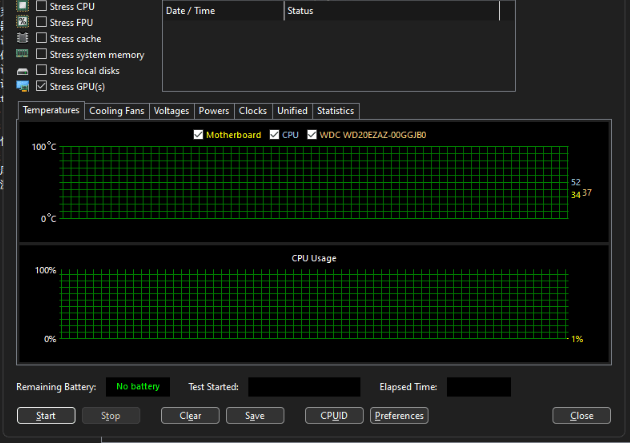Click the drive temperature value 37
630x444 pixels.
[x=587, y=193]
